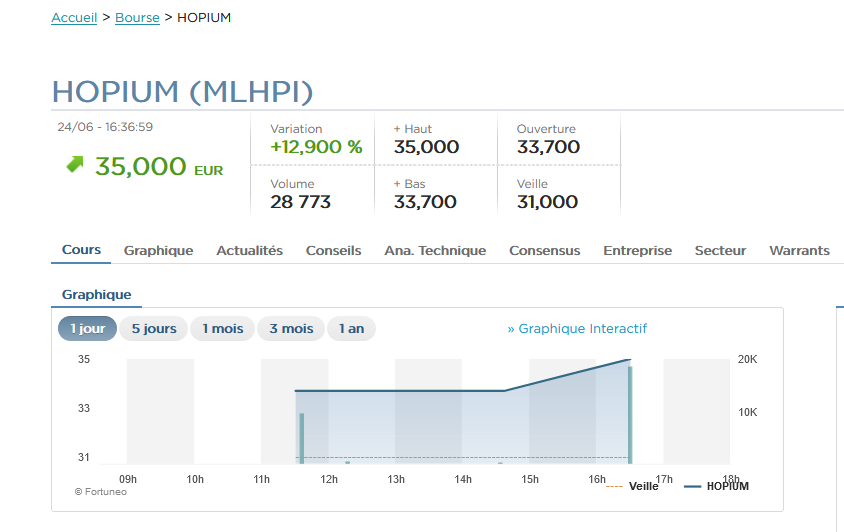Click the Volume value 28 773
This screenshot has width=844, height=532.
[300, 202]
